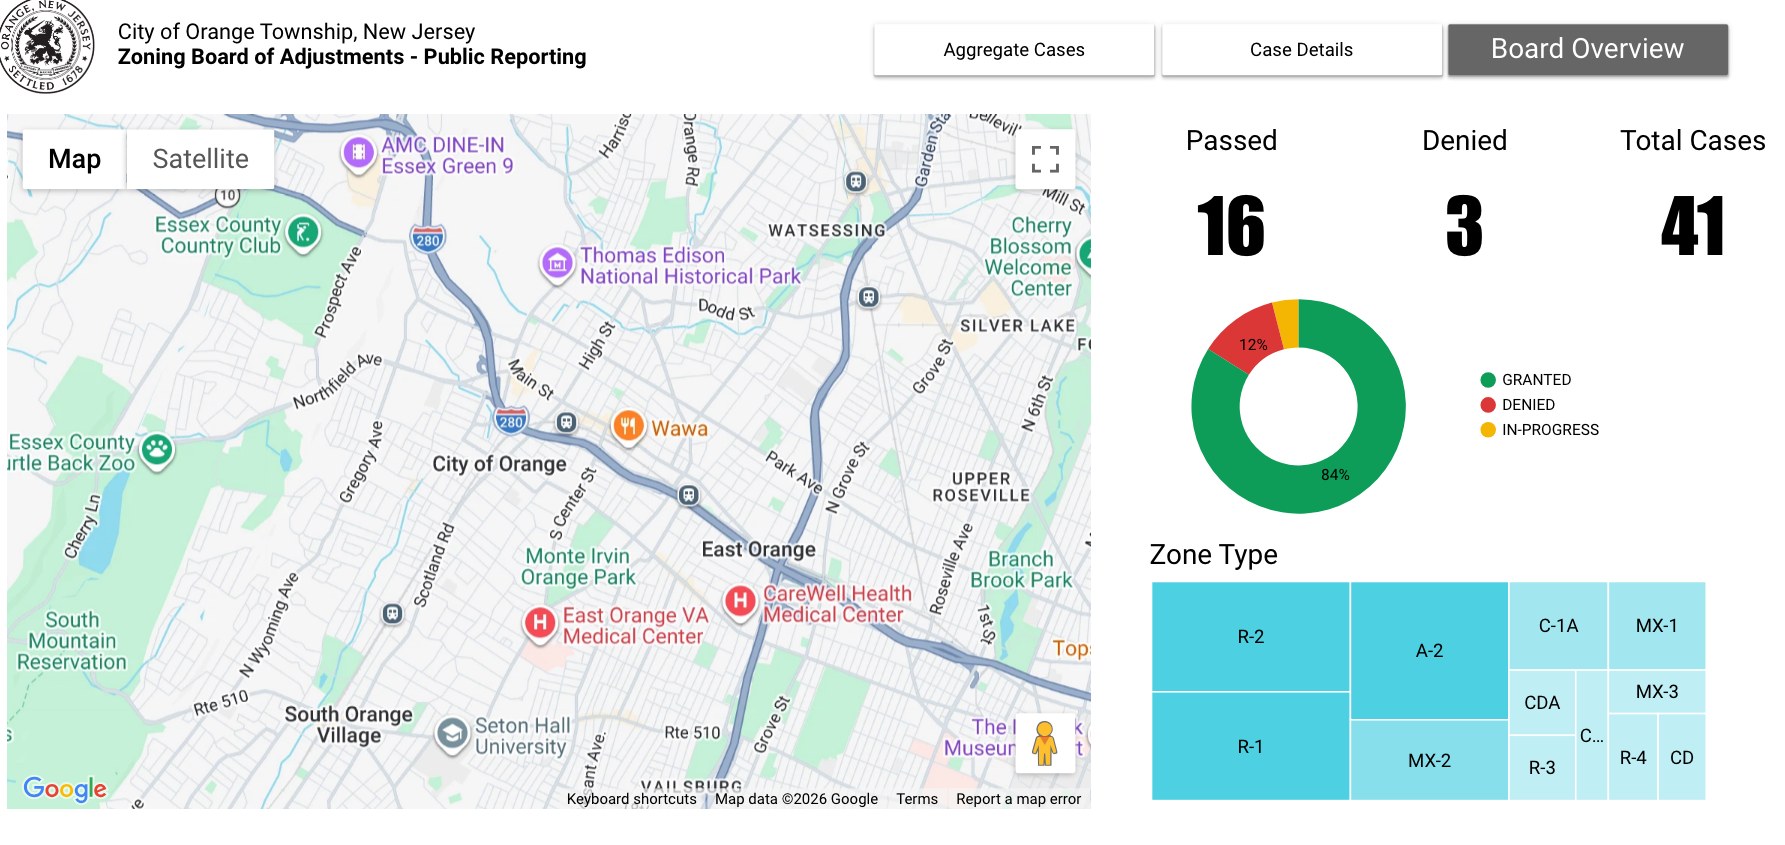Click the Essex County Country Club marker
This screenshot has width=1785, height=845.
tap(303, 234)
